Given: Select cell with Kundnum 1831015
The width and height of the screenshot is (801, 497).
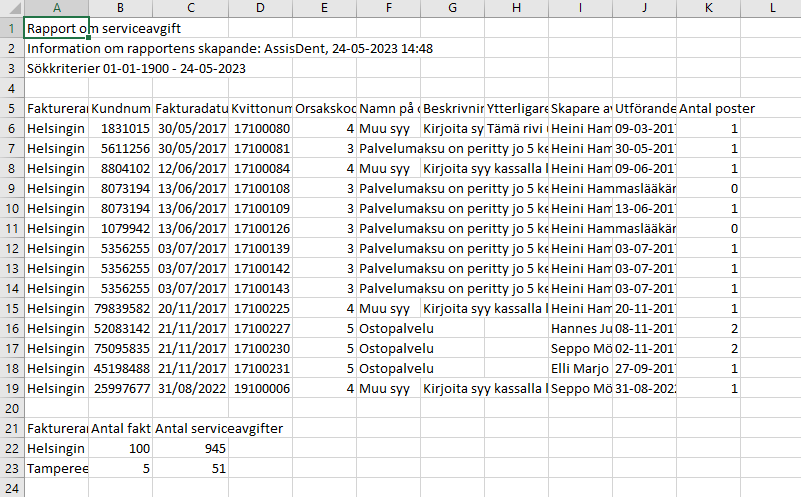Looking at the screenshot, I should point(121,129).
